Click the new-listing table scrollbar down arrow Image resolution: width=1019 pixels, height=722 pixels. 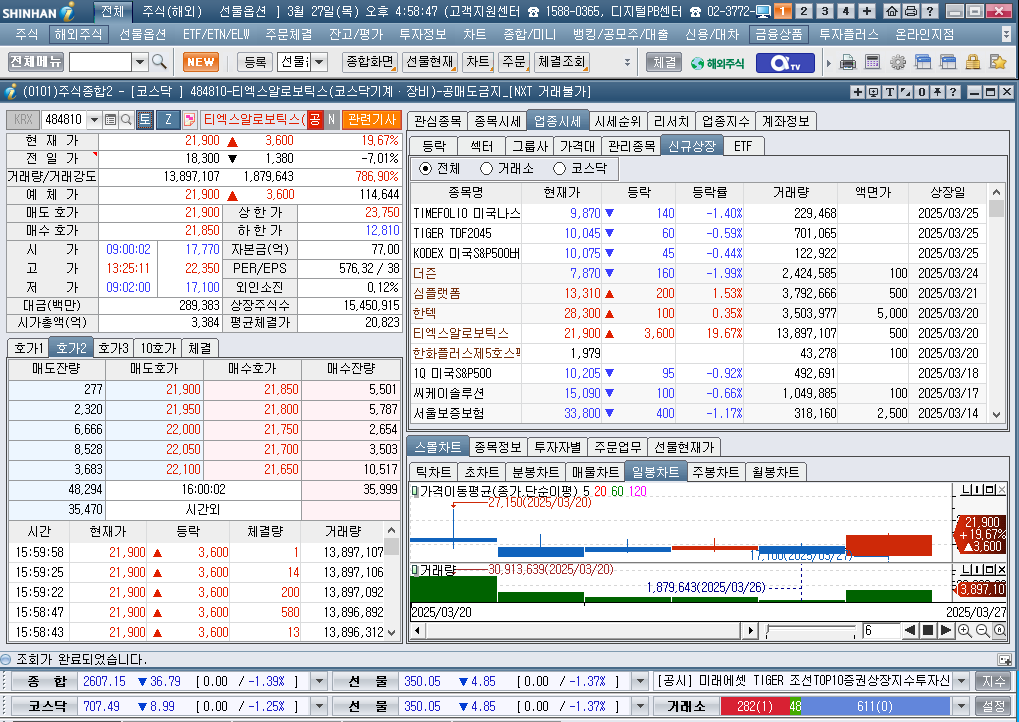(x=996, y=414)
